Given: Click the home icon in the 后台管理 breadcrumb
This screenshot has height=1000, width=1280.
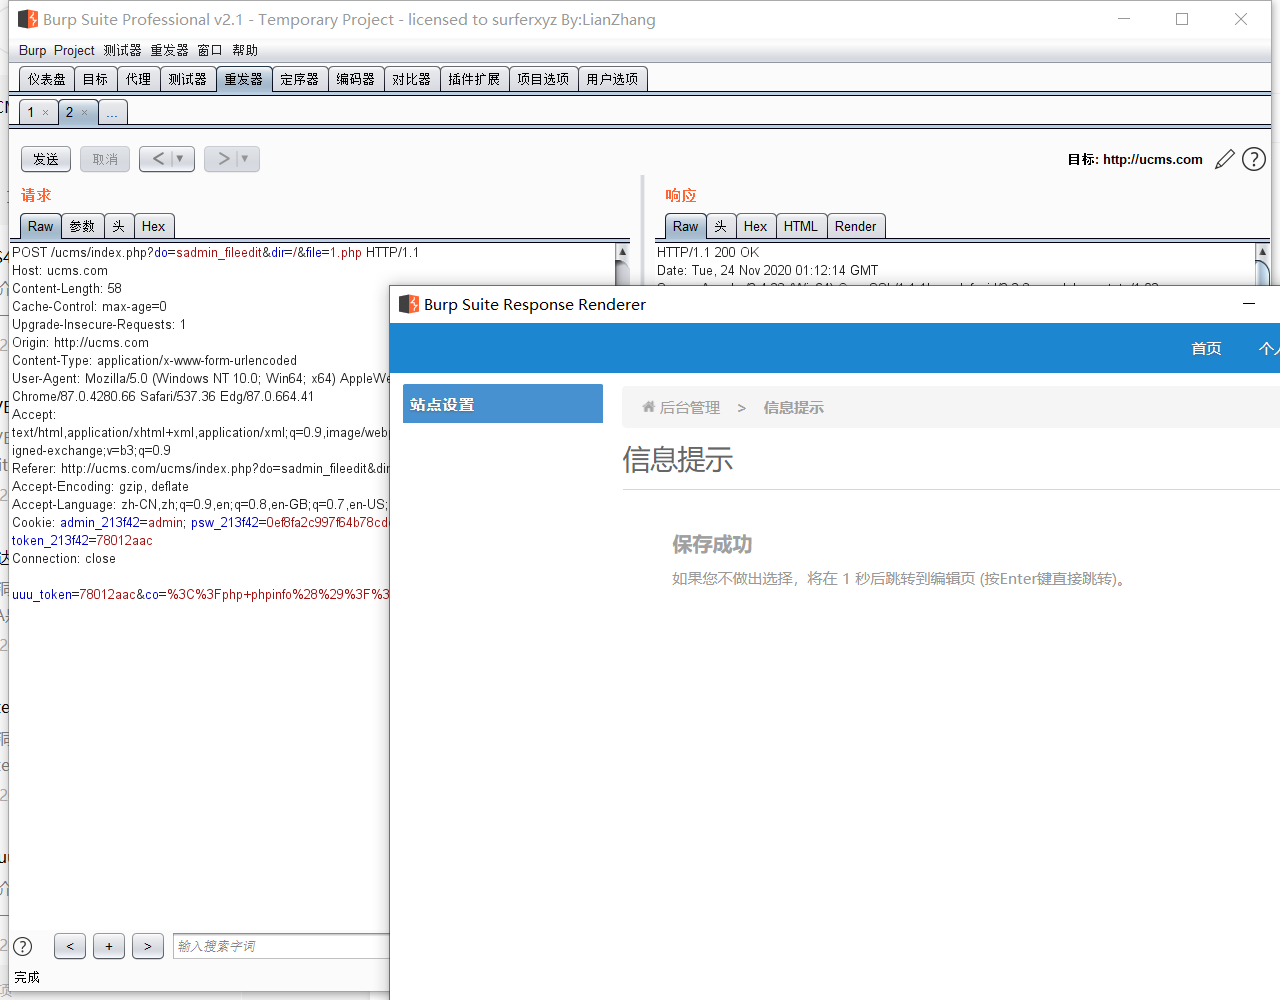Looking at the screenshot, I should (x=647, y=407).
